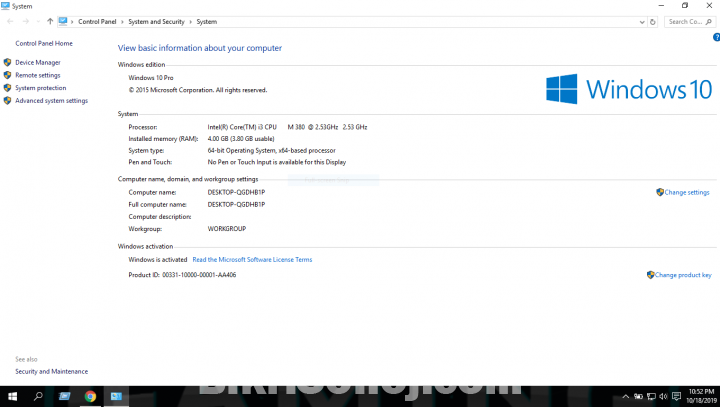Click the address bar refresh button
This screenshot has height=407, width=720.
tap(652, 22)
